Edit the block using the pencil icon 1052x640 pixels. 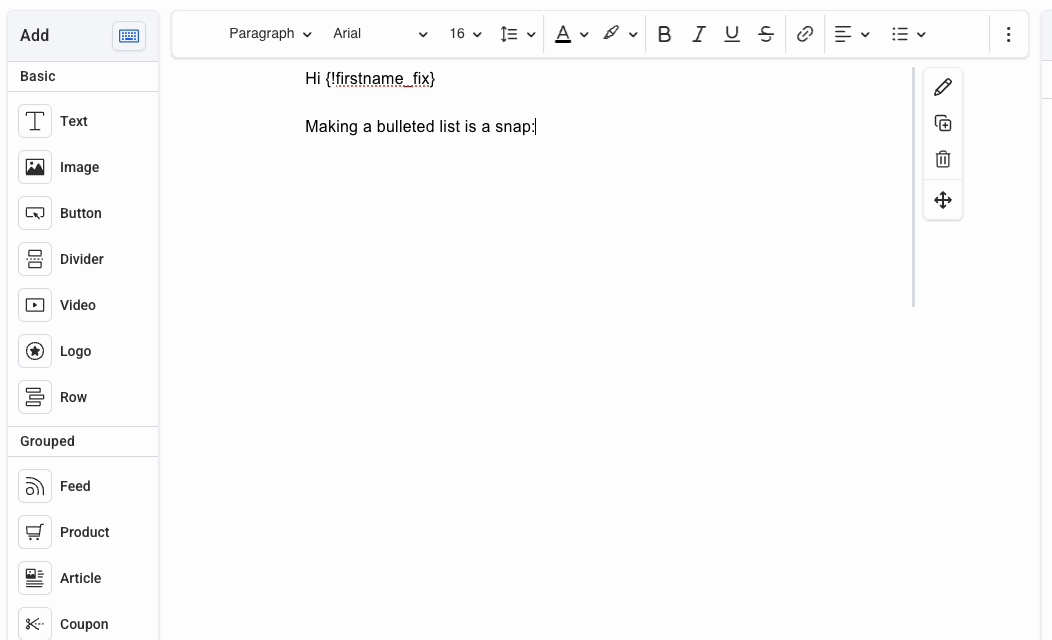(x=942, y=86)
